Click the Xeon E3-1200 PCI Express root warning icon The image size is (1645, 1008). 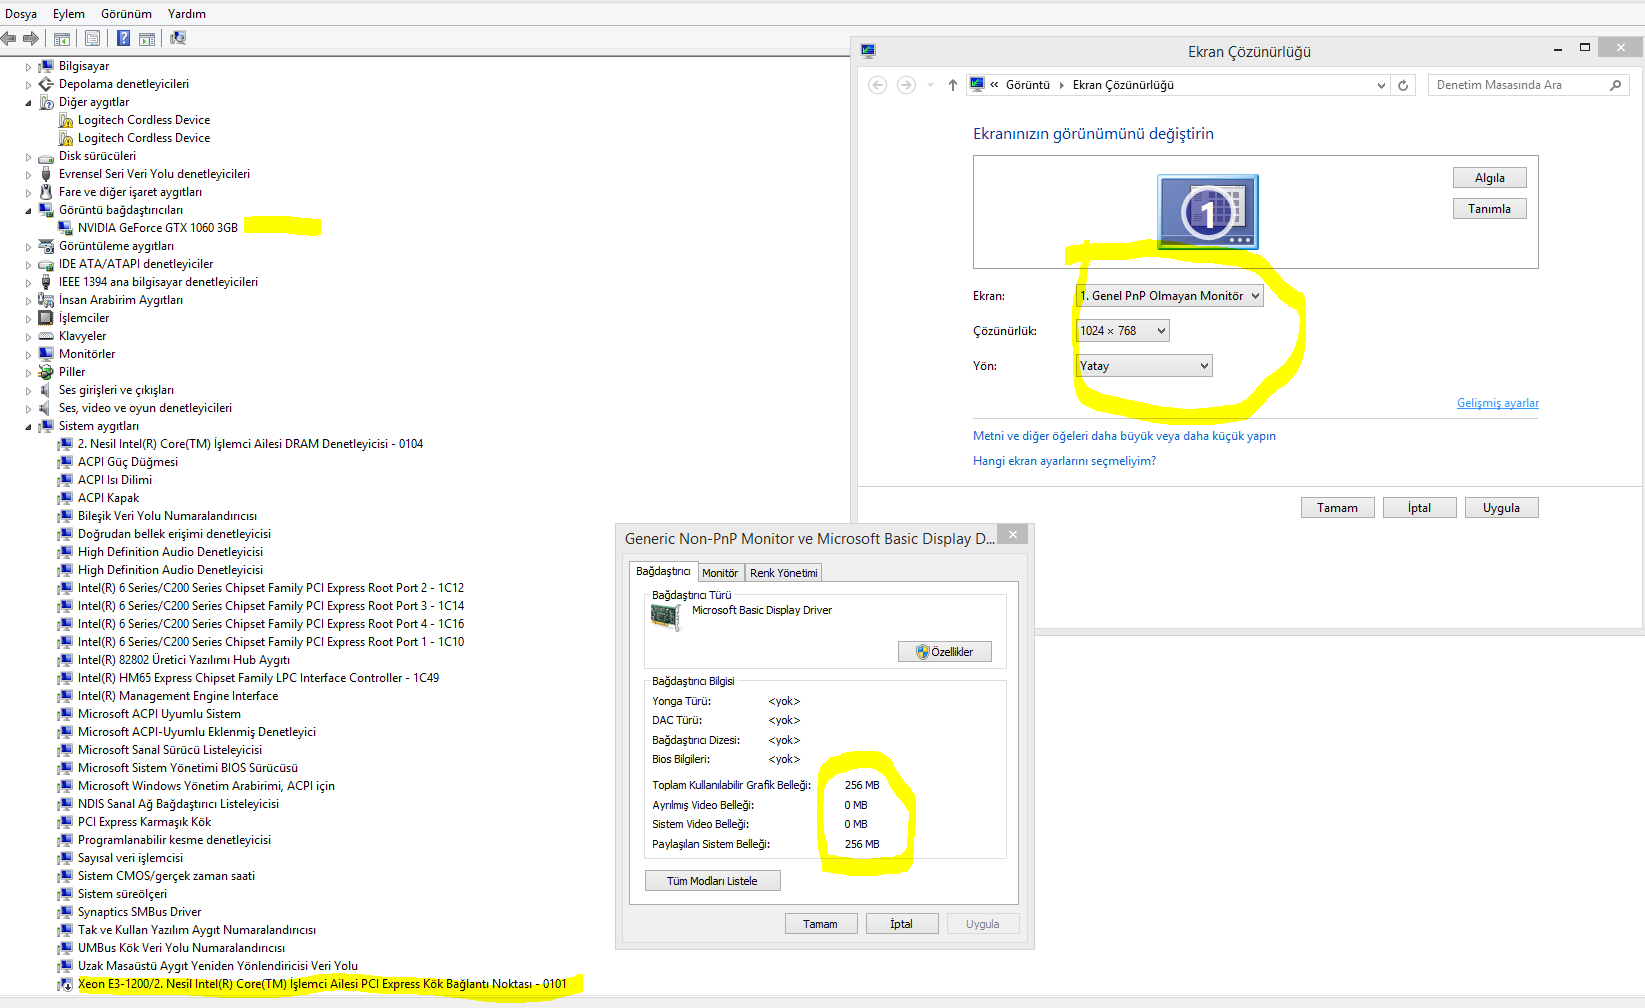tap(66, 984)
